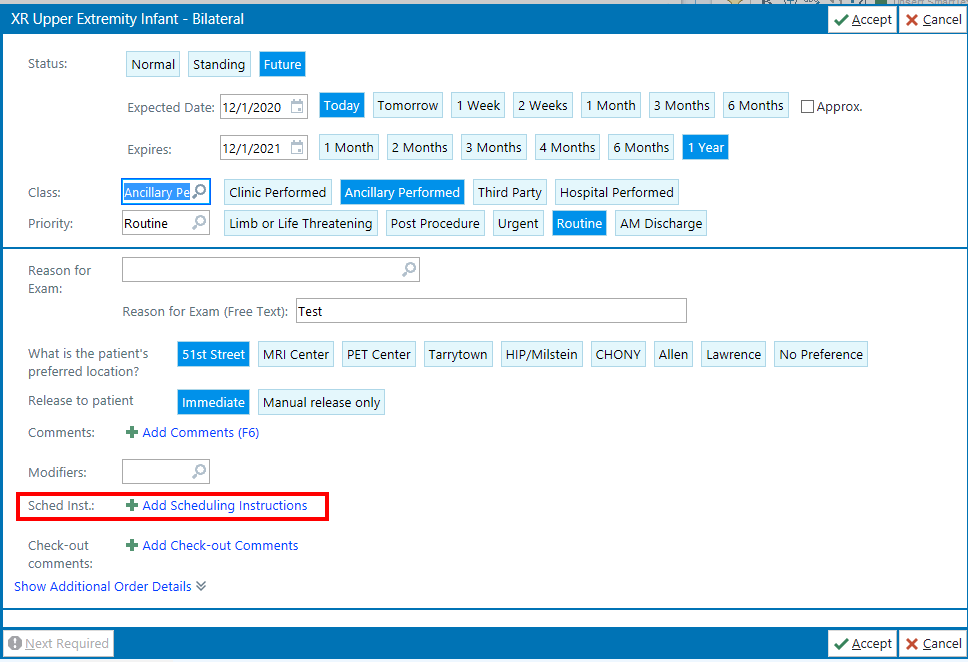Select Lawrence as preferred location
The image size is (968, 662).
tap(733, 354)
